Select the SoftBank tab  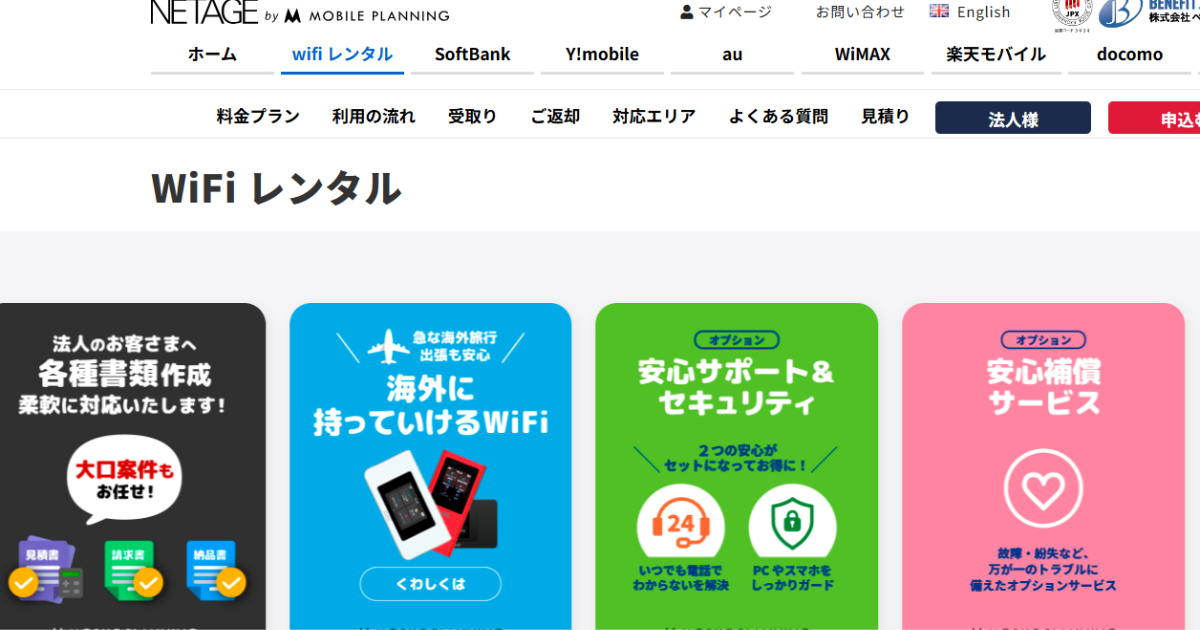[x=472, y=55]
